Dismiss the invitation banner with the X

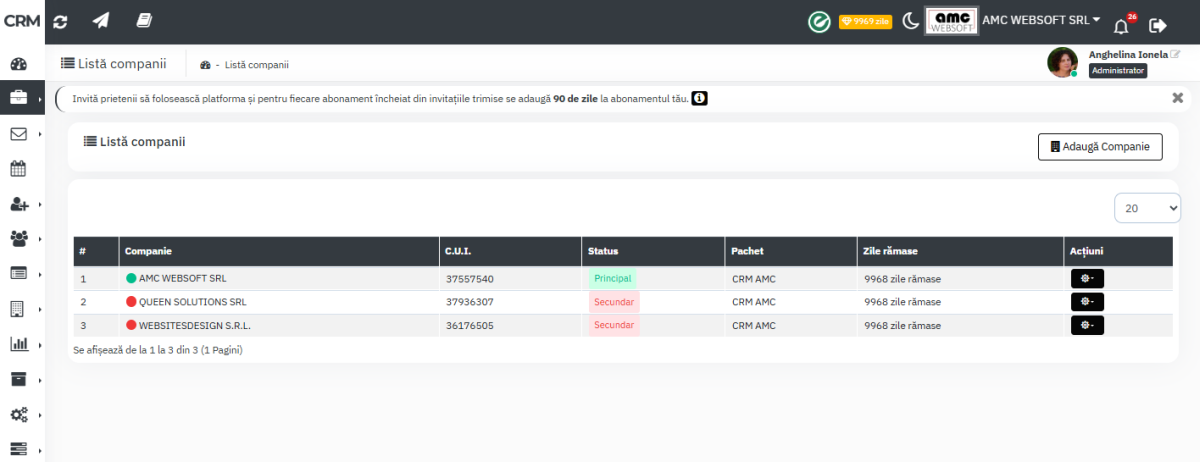click(x=1177, y=98)
